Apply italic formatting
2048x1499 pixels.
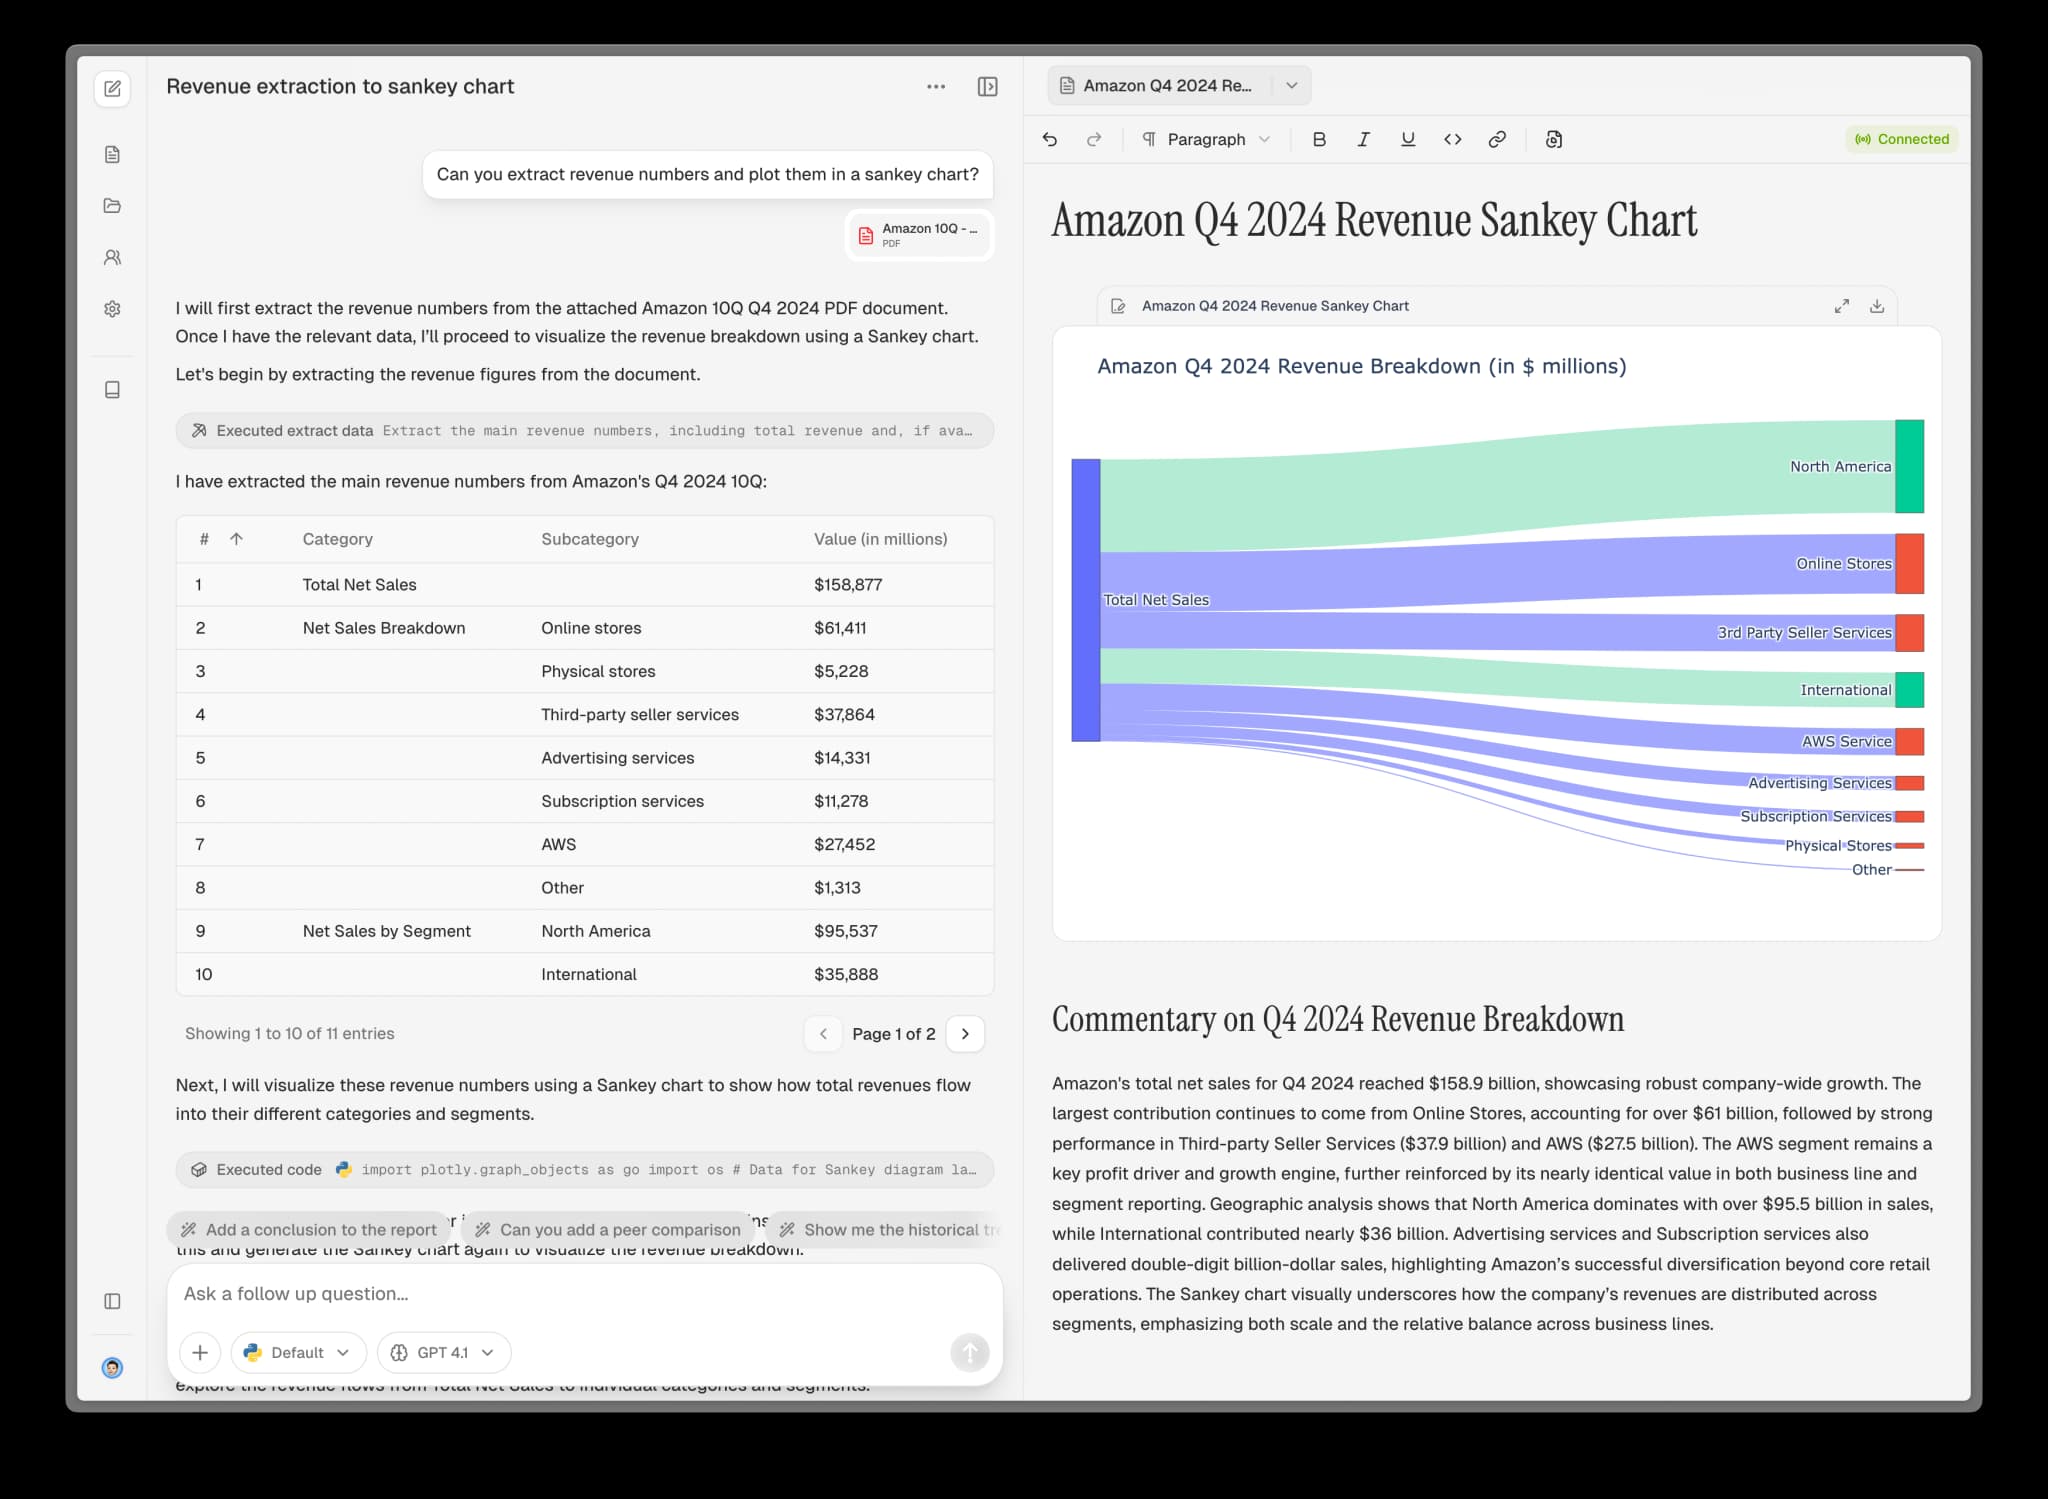coord(1363,139)
